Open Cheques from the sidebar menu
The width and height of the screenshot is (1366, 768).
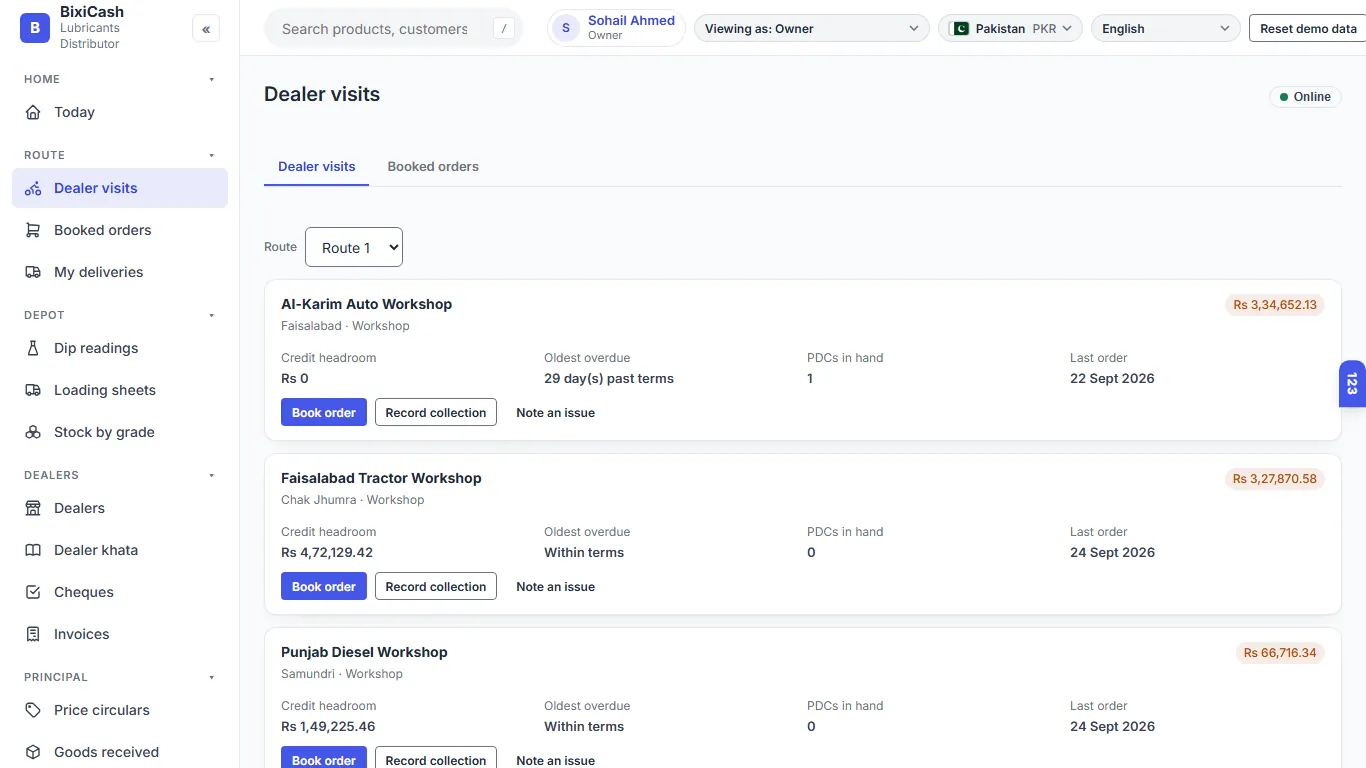(120, 592)
